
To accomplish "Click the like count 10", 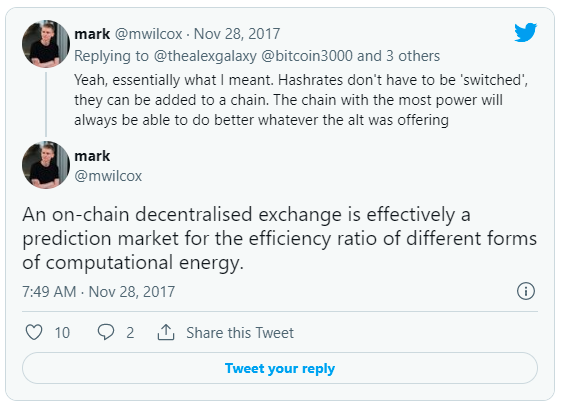I will point(62,333).
